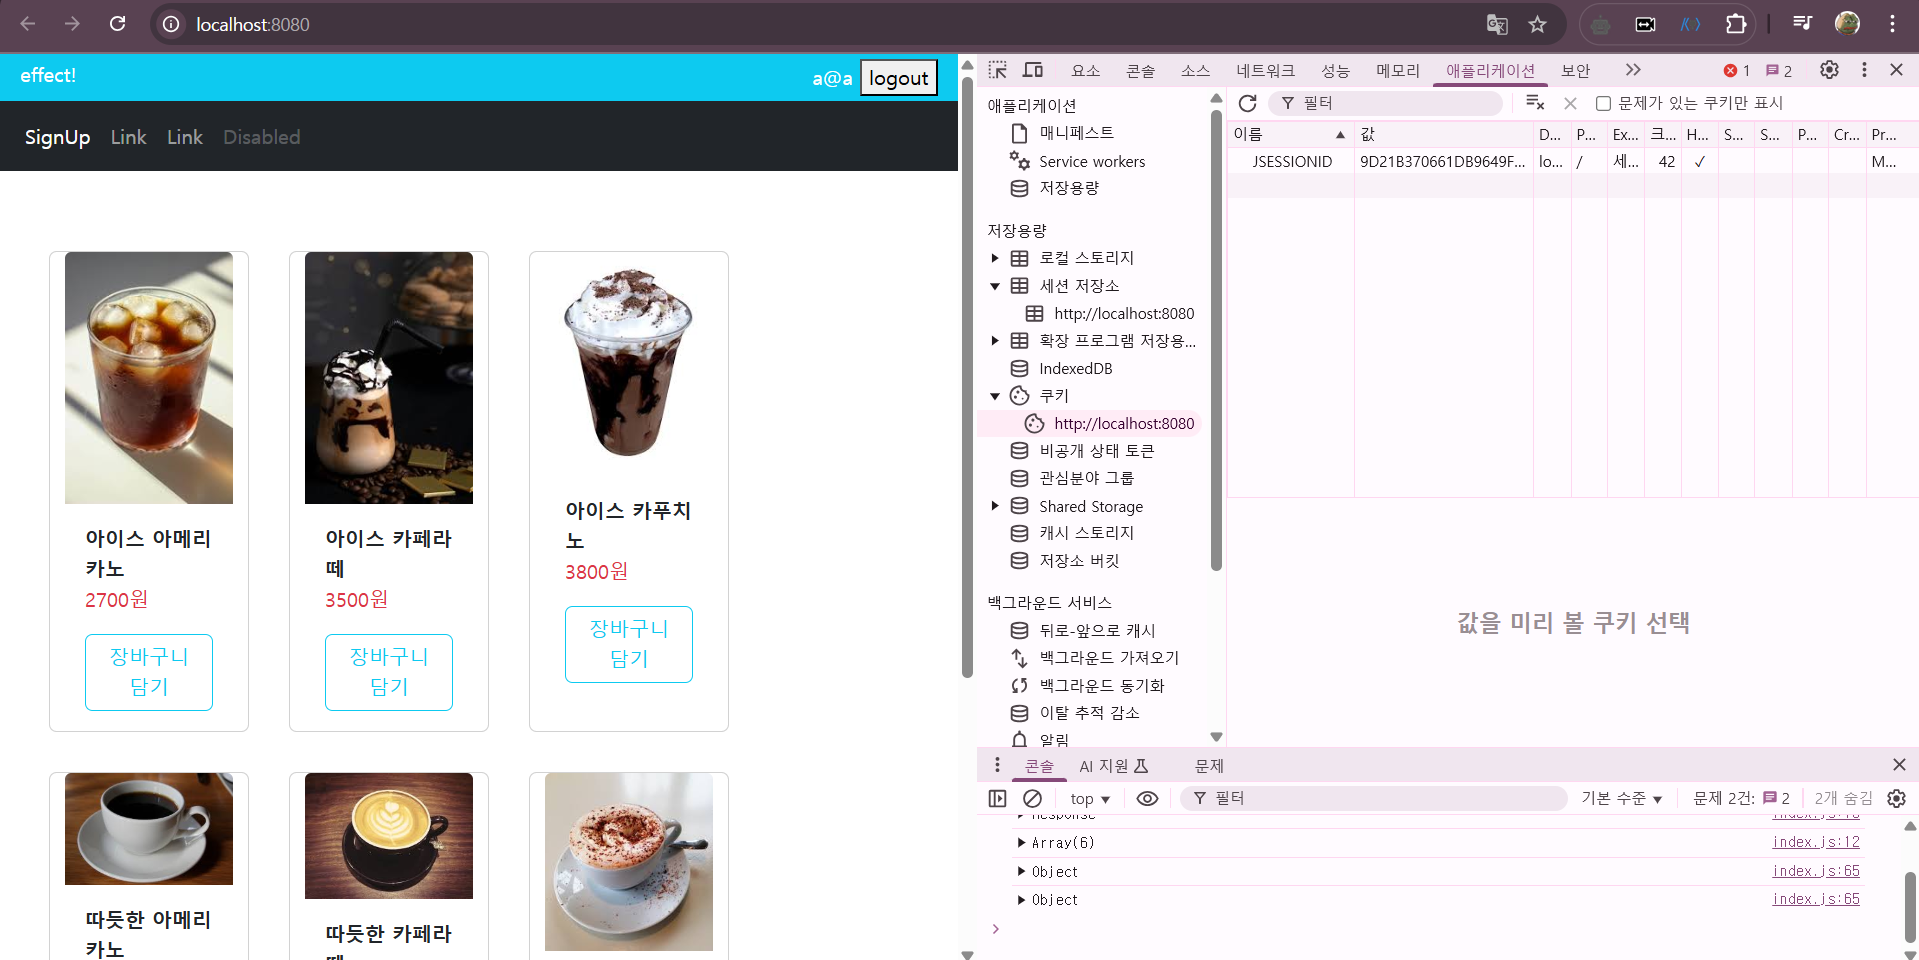Delete selected cookie with the X icon
The height and width of the screenshot is (960, 1919).
point(1570,103)
